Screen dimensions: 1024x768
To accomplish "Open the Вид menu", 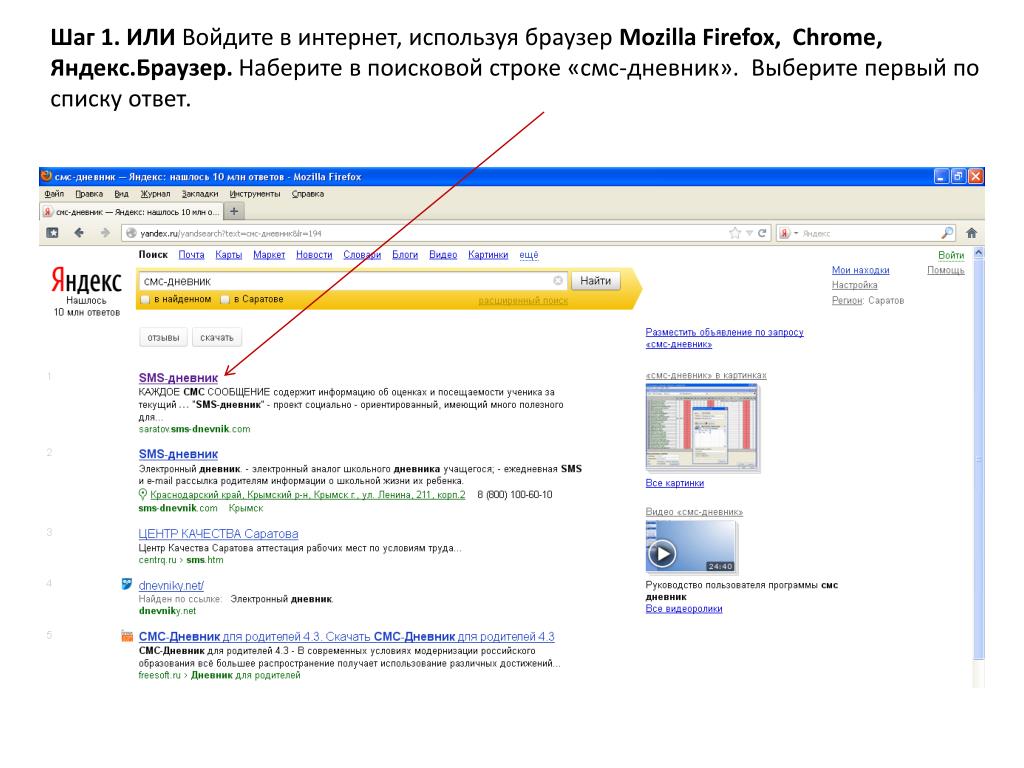I will [121, 194].
